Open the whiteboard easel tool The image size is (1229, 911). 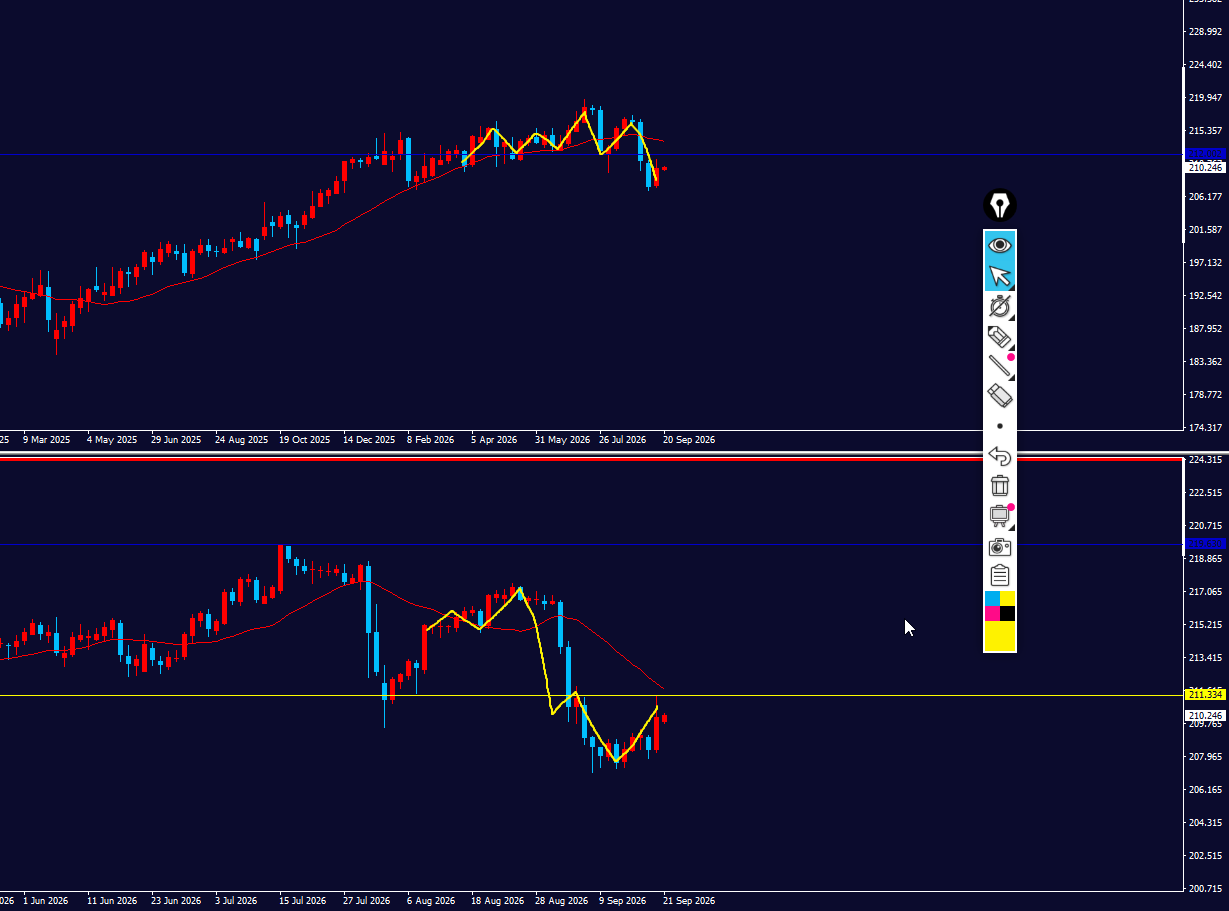(1000, 516)
